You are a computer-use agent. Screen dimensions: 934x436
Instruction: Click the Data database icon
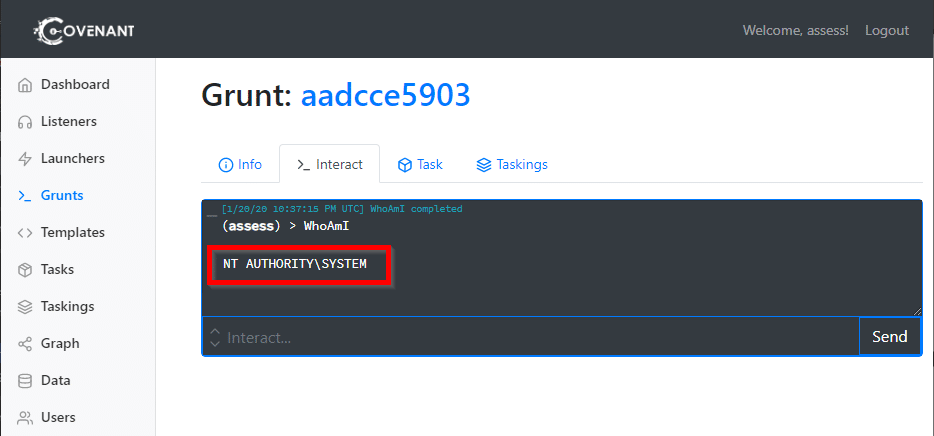click(x=24, y=381)
